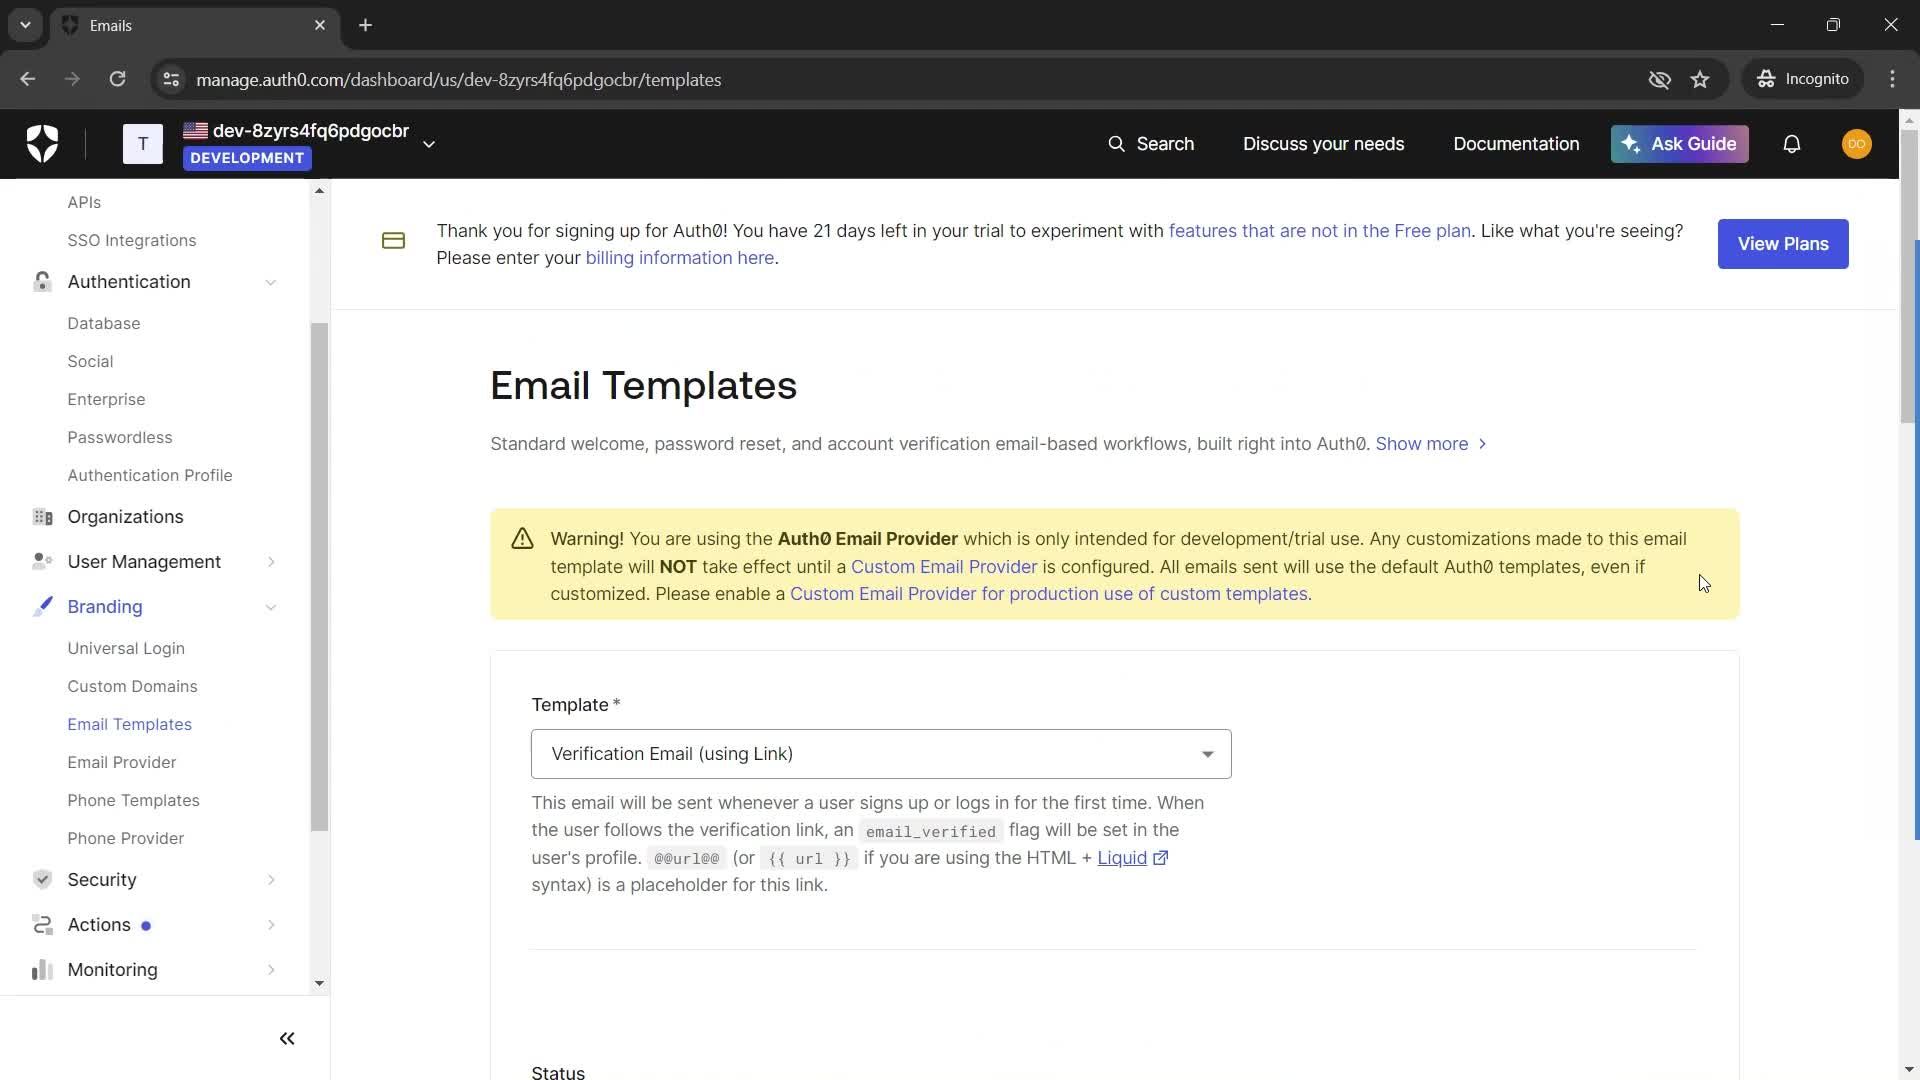1920x1080 pixels.
Task: Expand the Monitoring section chevron
Action: 271,970
